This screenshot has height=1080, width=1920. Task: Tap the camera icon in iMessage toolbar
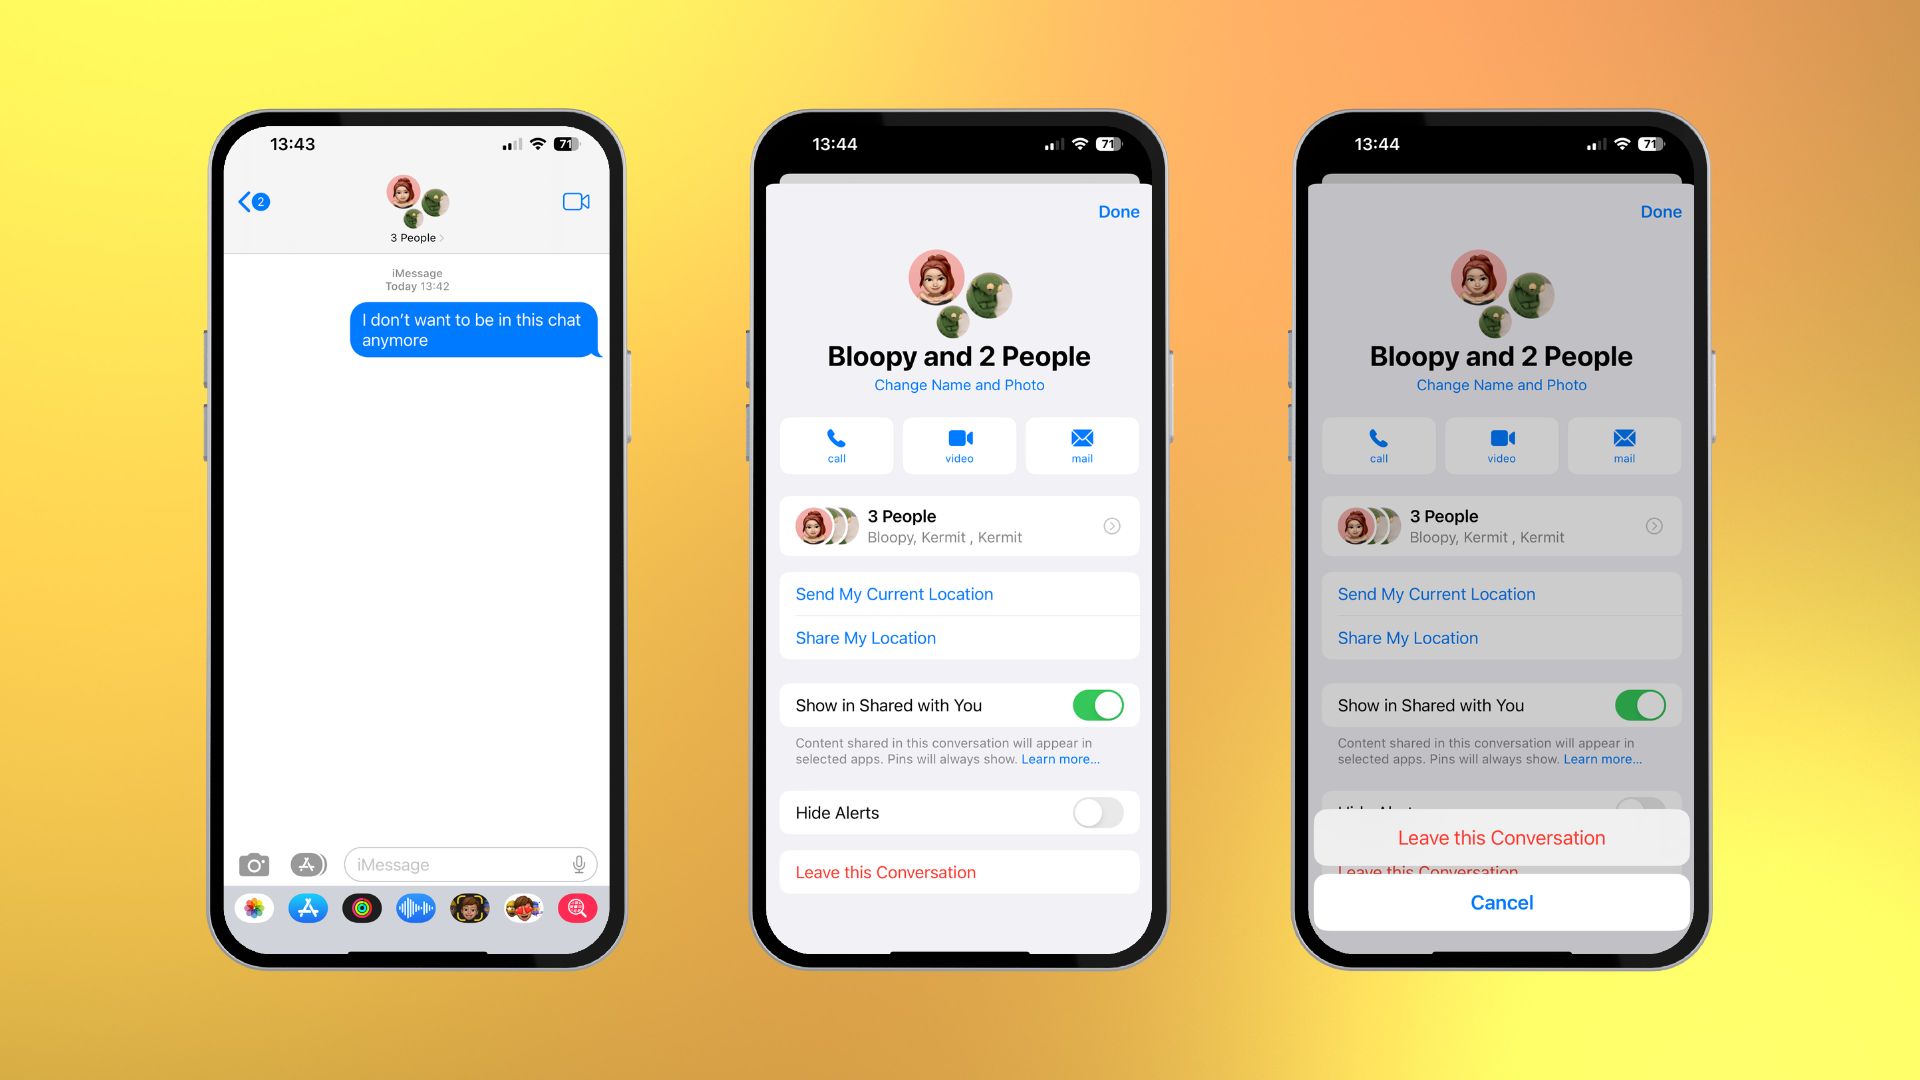(x=253, y=864)
